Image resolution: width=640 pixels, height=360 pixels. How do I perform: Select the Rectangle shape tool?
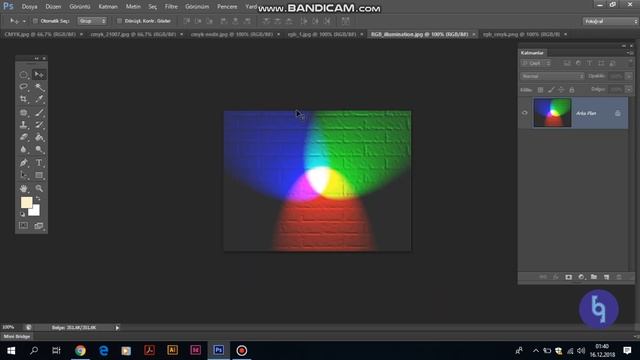(x=39, y=175)
